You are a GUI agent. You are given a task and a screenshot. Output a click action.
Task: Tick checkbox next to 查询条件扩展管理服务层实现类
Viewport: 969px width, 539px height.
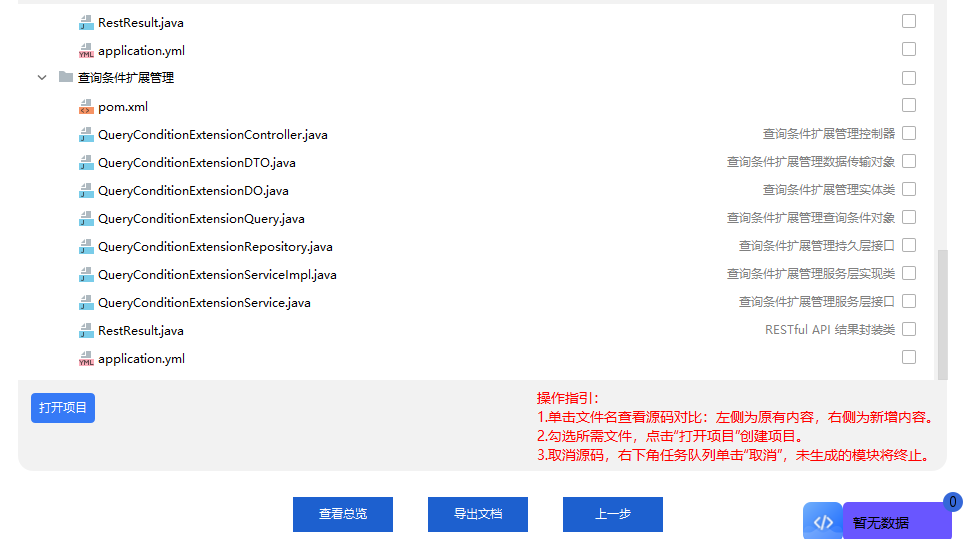click(x=908, y=273)
